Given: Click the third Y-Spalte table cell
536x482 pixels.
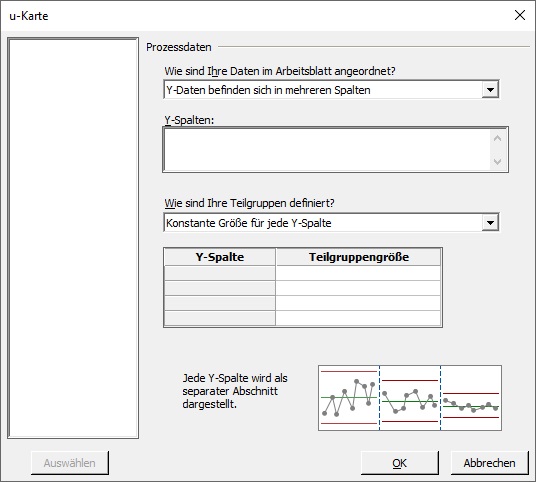Looking at the screenshot, I should (x=220, y=303).
